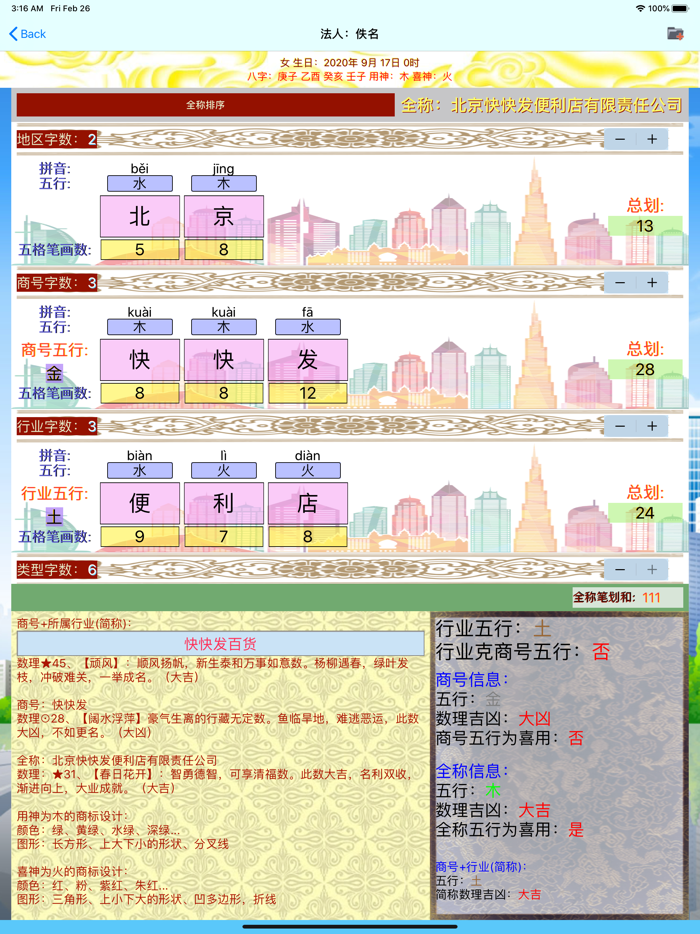
Task: Select the 京 character box
Action: (224, 216)
